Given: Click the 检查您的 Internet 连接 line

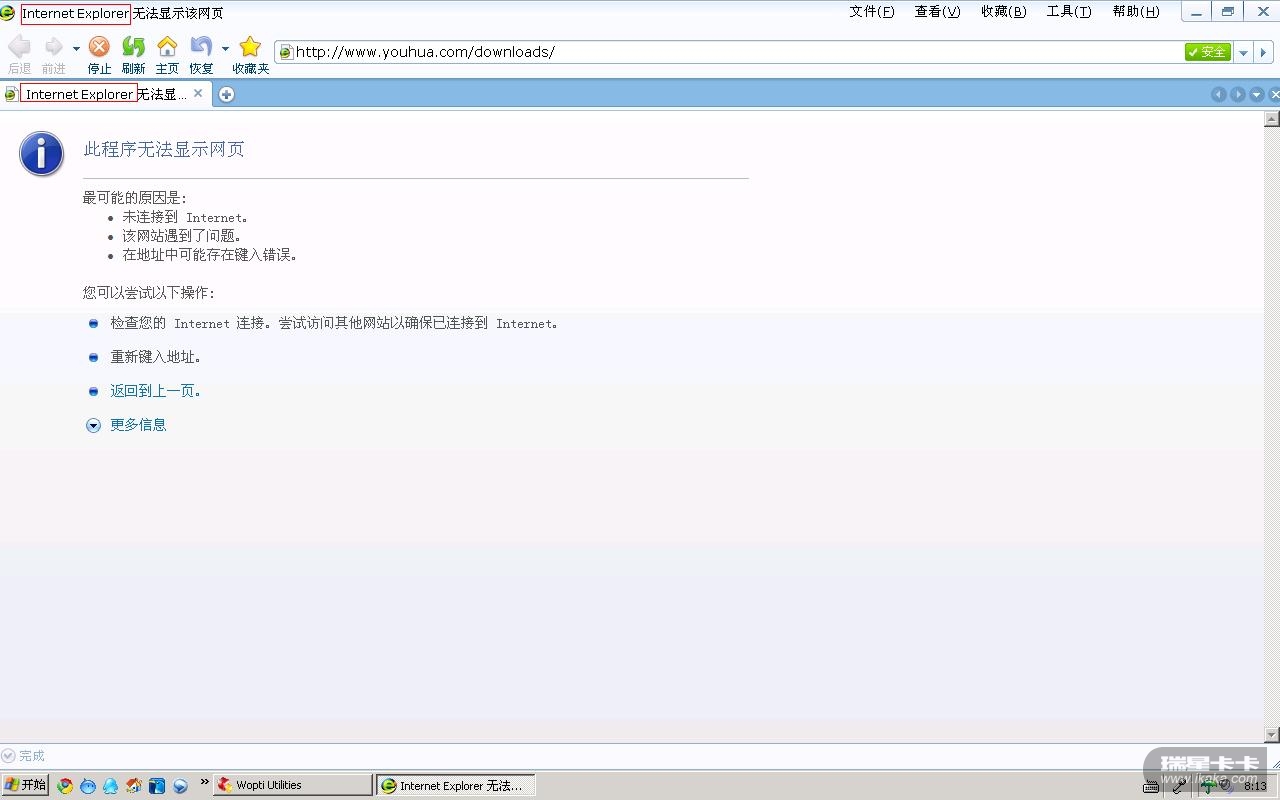Looking at the screenshot, I should pos(334,323).
